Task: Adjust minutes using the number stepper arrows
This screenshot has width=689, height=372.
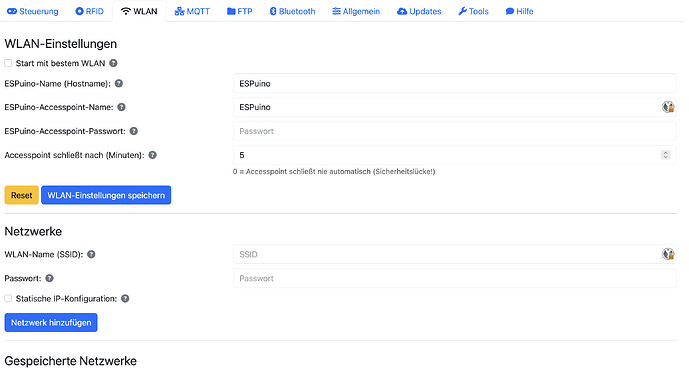Action: pos(666,155)
